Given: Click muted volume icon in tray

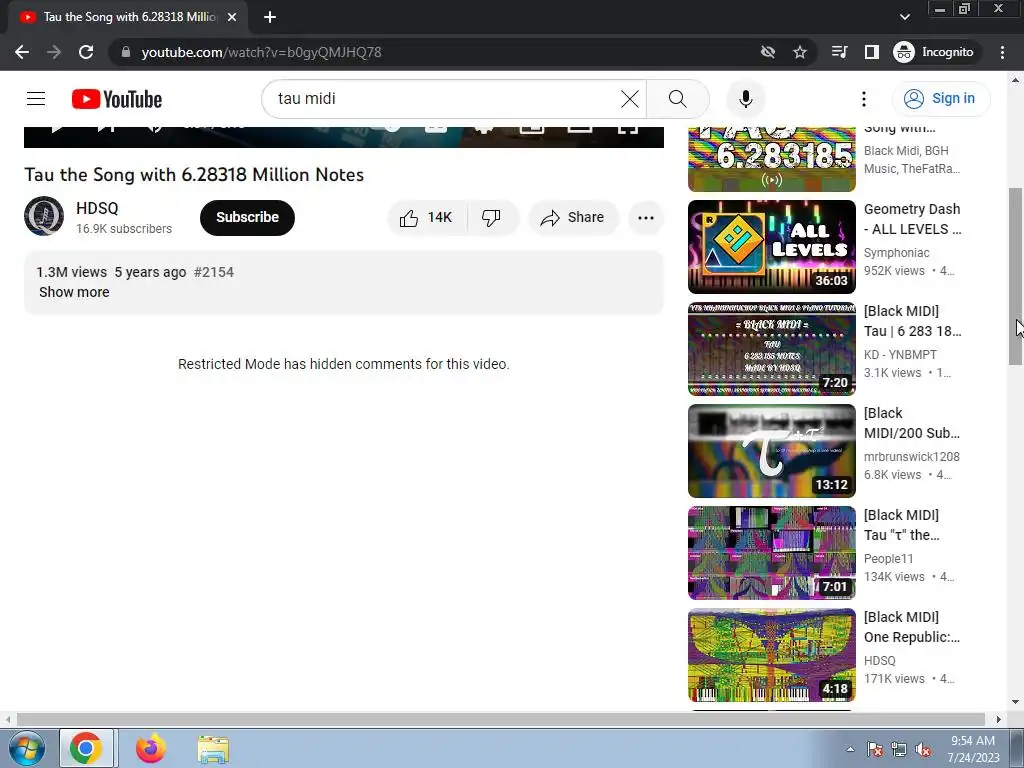Looking at the screenshot, I should (x=923, y=749).
